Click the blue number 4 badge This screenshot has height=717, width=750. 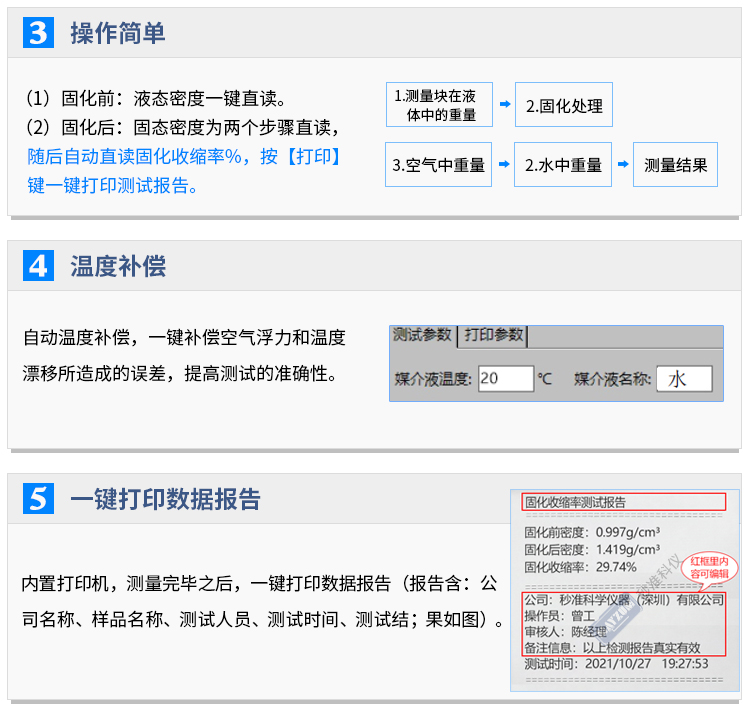point(38,266)
